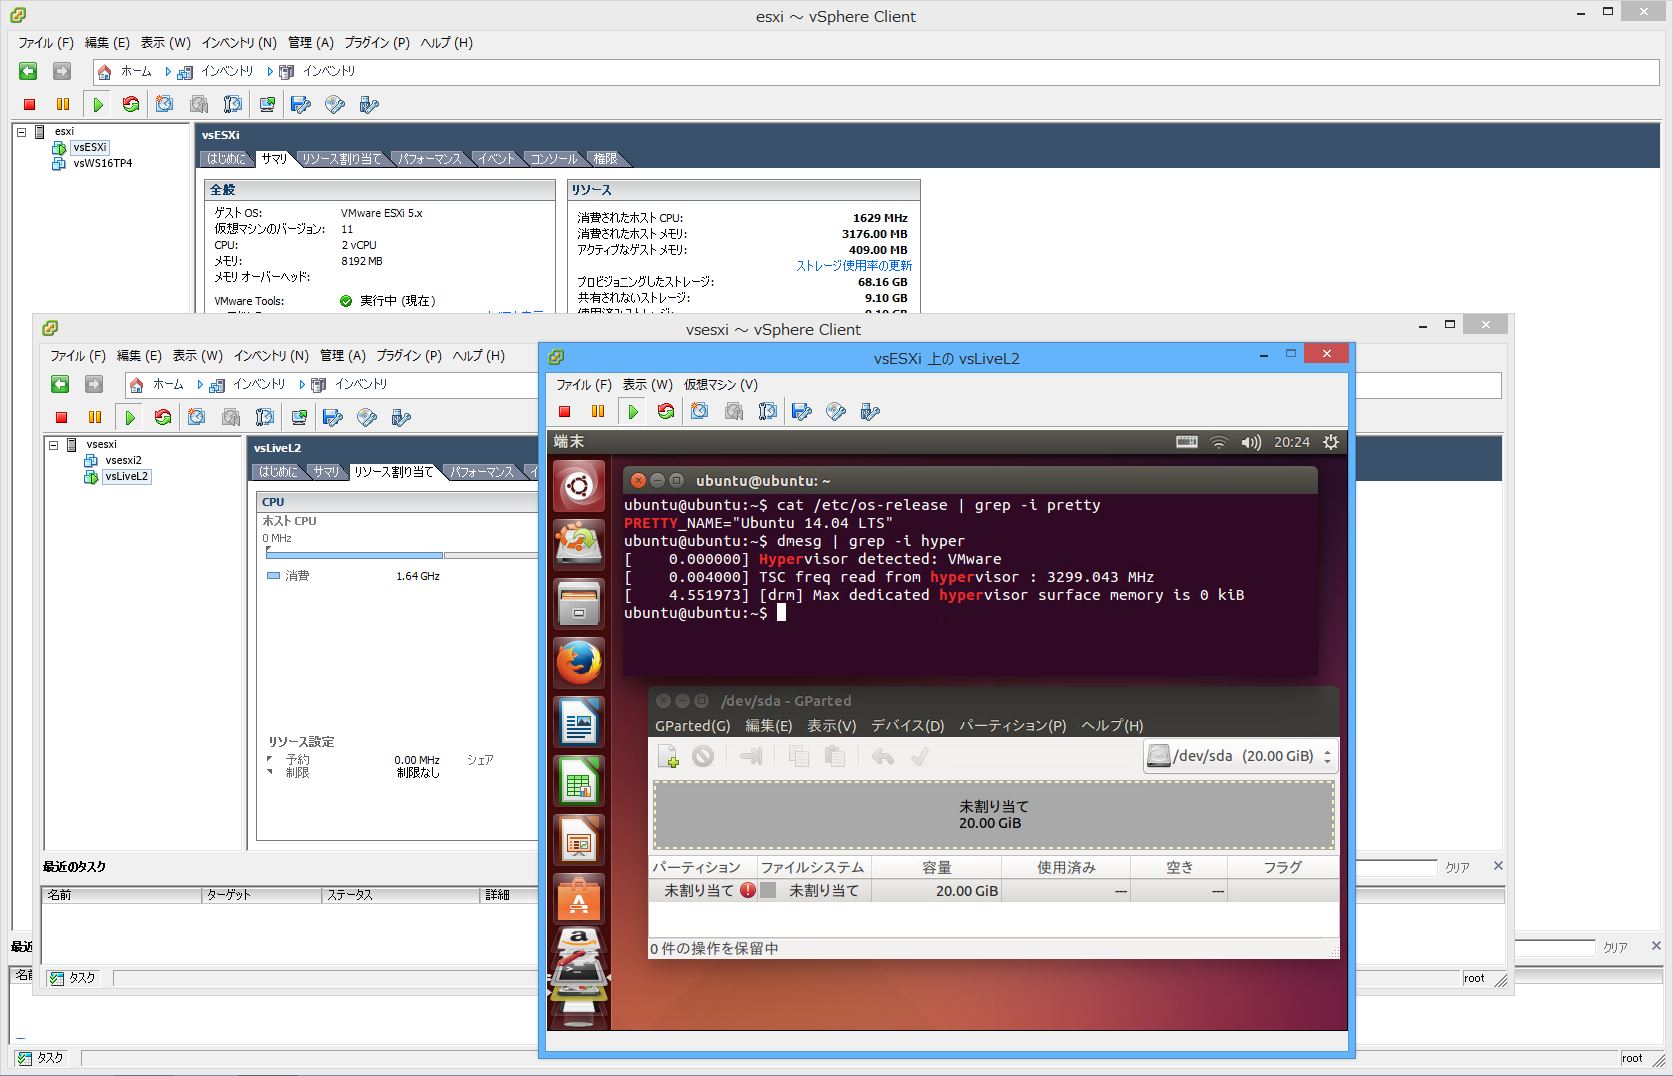
Task: Open the /dev/sda device selector in GParted
Action: click(x=1240, y=756)
